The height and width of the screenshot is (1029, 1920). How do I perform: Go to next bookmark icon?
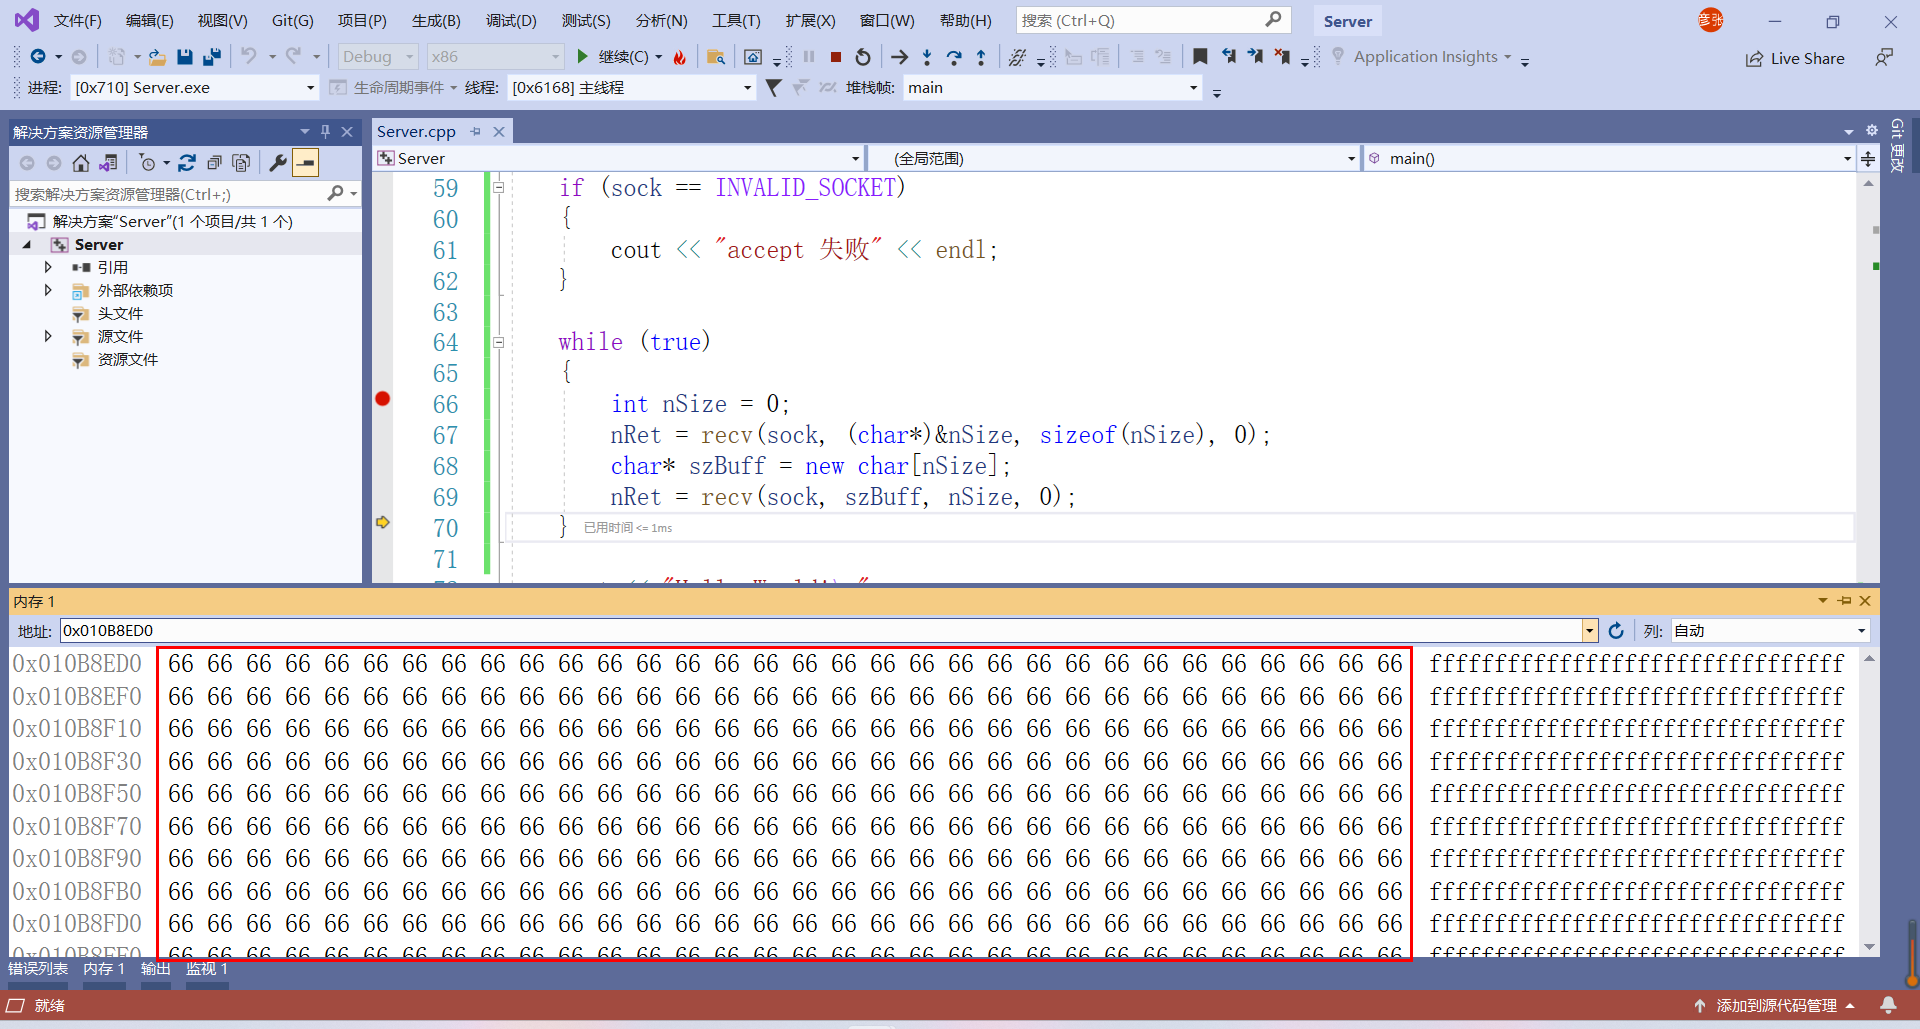tap(1255, 57)
